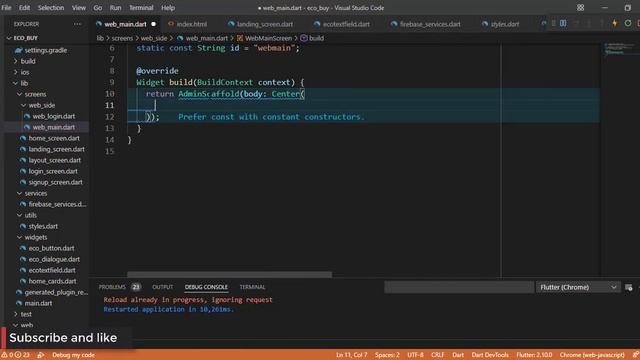This screenshot has width=640, height=360.
Task: Open Flutter (Chrome) debug session dropdown
Action: pyautogui.click(x=578, y=287)
